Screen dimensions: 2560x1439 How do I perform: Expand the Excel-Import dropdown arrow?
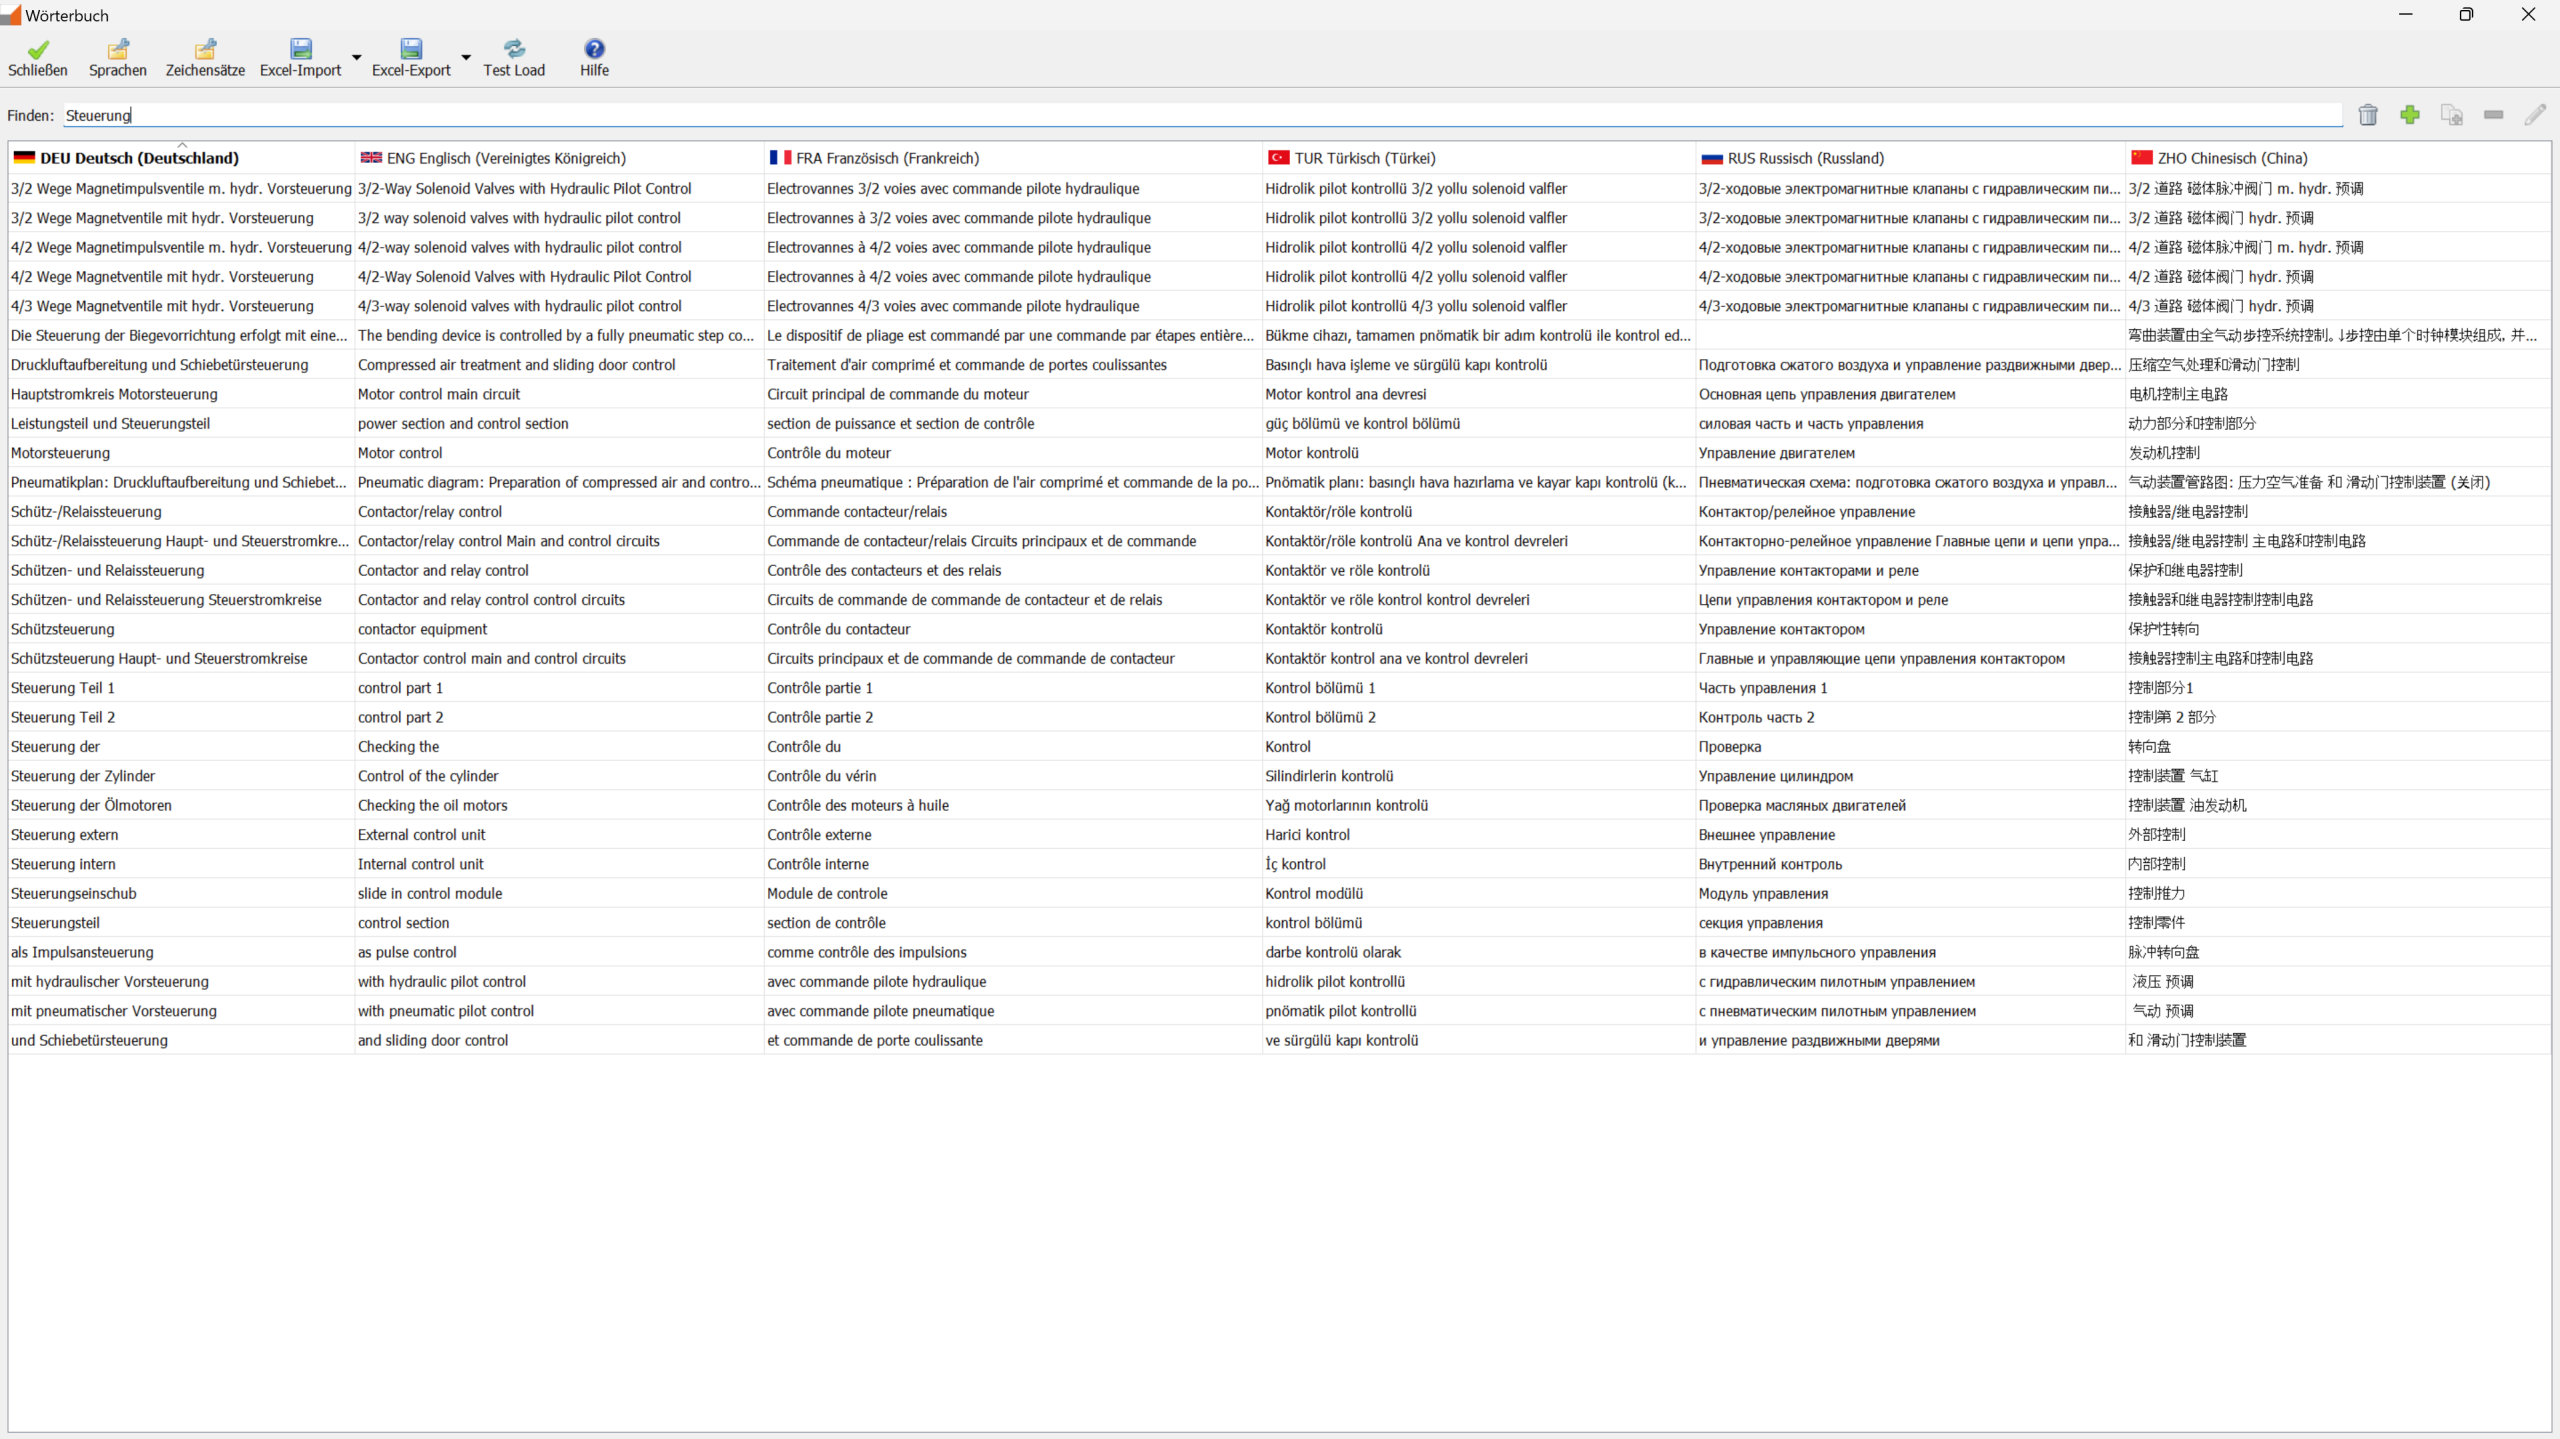tap(356, 58)
